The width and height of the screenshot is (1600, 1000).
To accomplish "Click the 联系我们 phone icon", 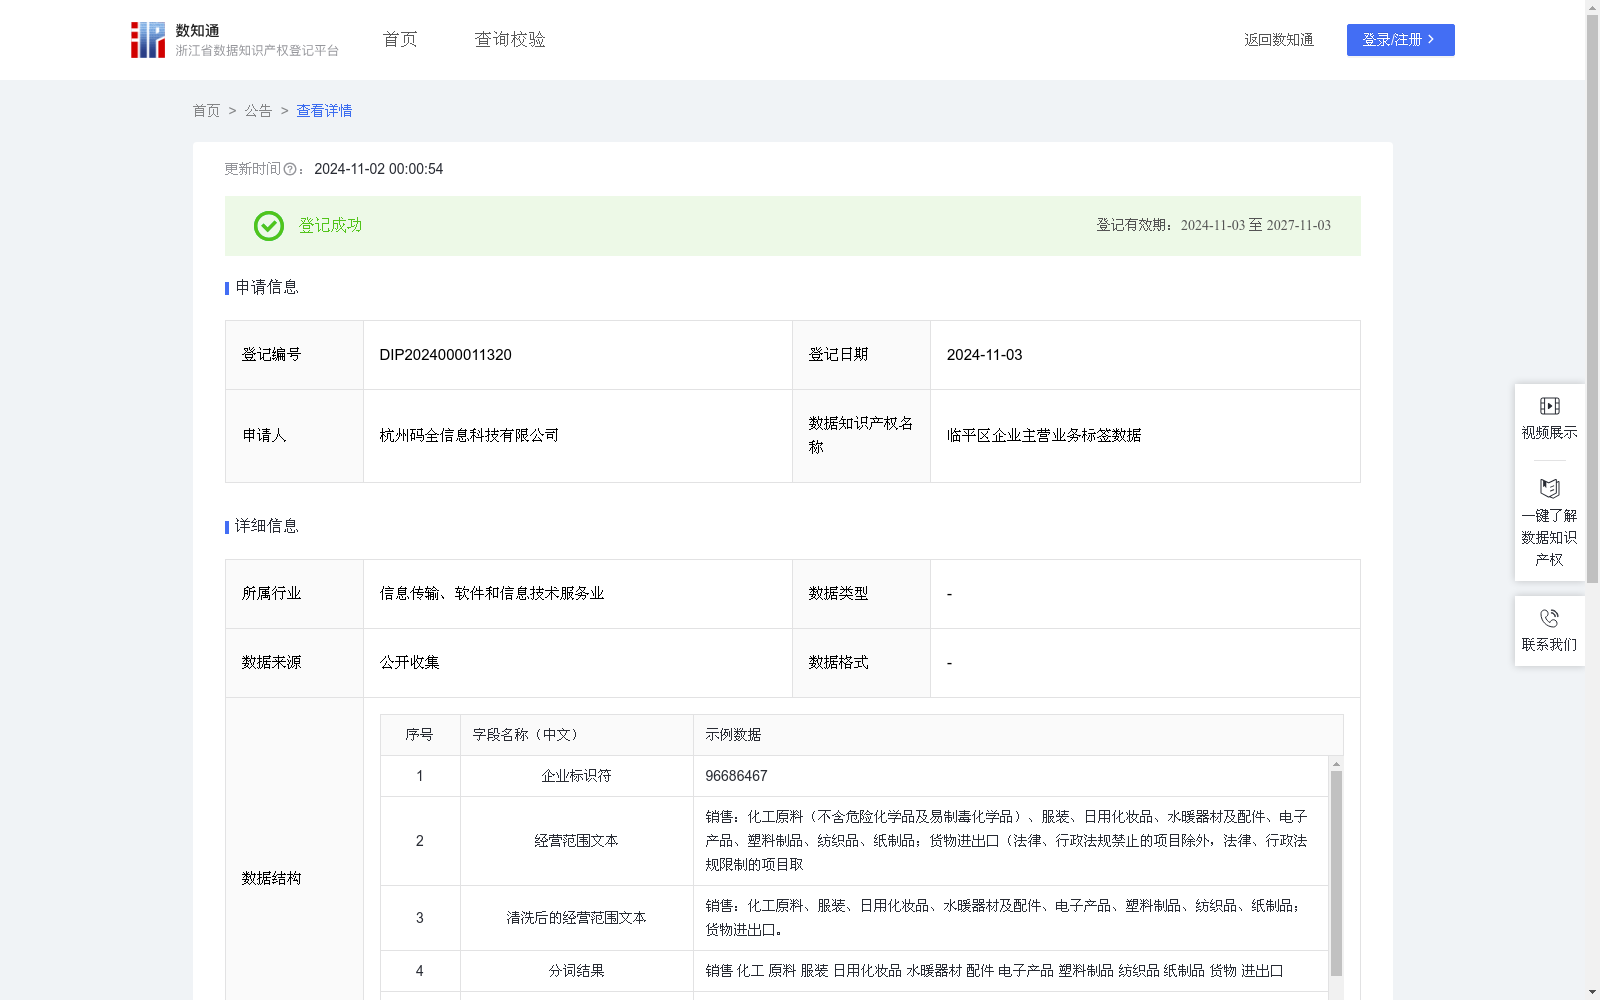I will [1549, 618].
